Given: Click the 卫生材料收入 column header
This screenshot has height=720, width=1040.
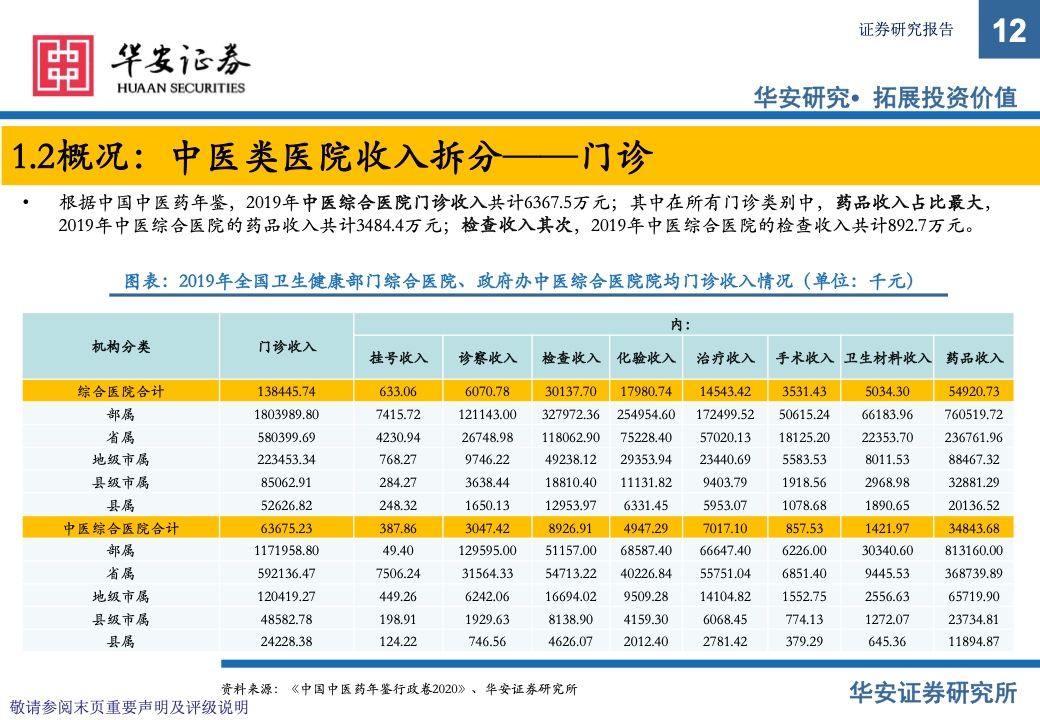Looking at the screenshot, I should pyautogui.click(x=887, y=358).
